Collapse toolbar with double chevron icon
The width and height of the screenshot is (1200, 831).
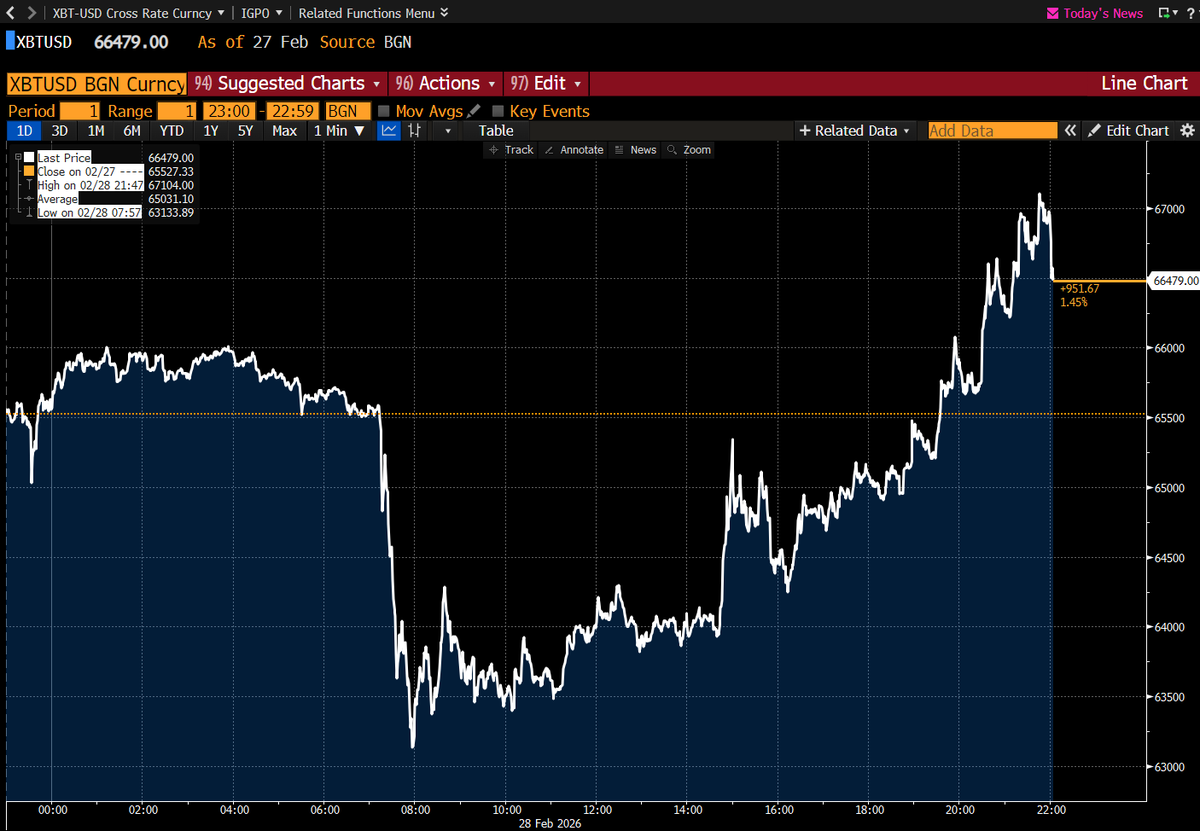tap(1070, 130)
